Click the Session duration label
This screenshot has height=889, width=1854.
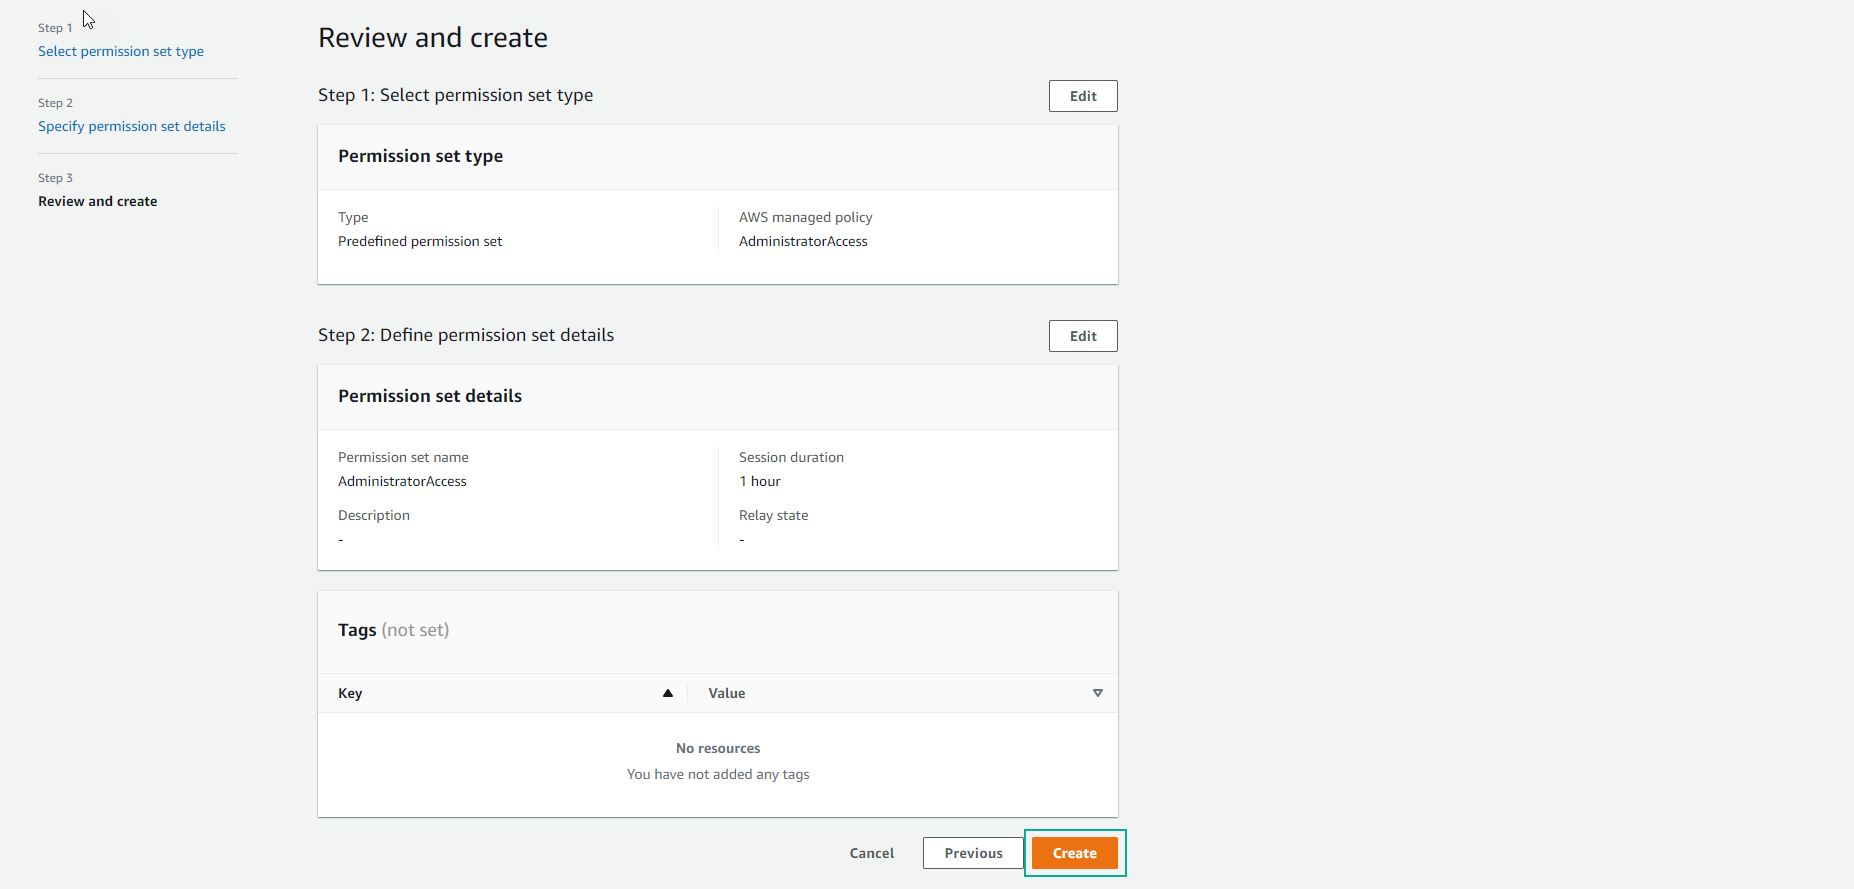[x=791, y=457]
